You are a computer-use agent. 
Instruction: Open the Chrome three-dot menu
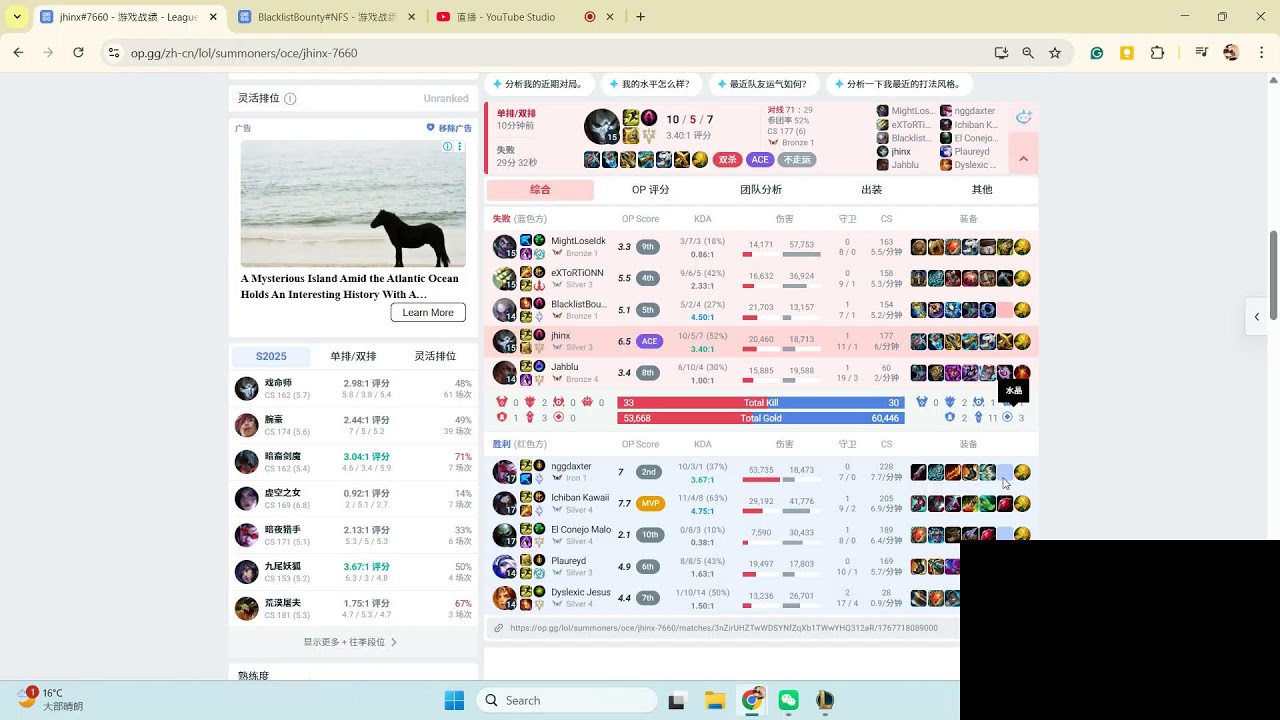[1262, 53]
